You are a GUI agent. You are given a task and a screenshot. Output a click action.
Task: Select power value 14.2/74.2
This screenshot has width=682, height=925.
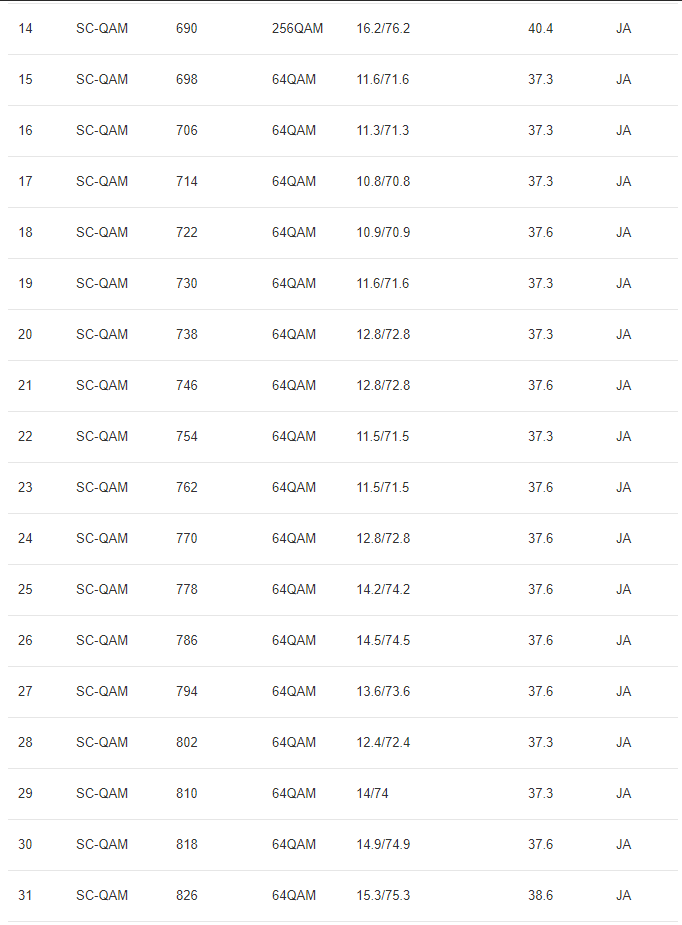coord(383,589)
